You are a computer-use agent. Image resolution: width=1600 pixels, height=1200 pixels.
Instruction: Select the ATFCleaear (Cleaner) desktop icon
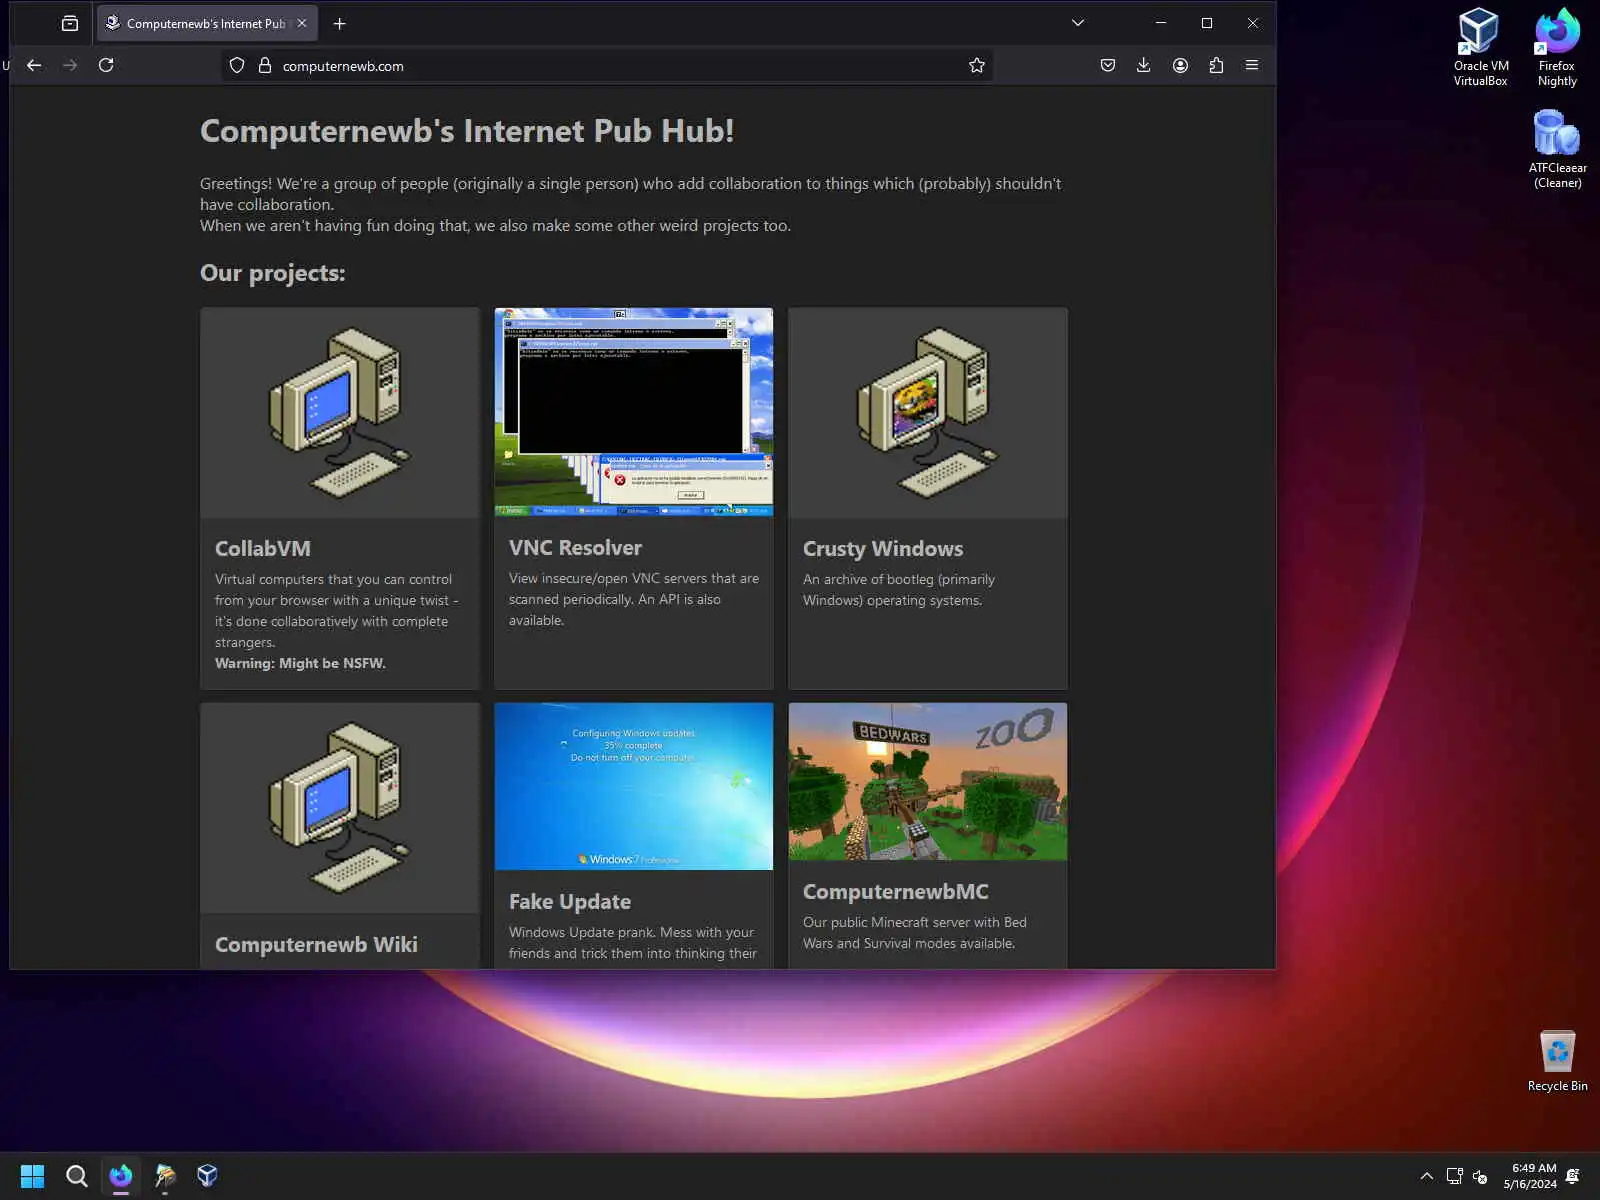(x=1557, y=149)
